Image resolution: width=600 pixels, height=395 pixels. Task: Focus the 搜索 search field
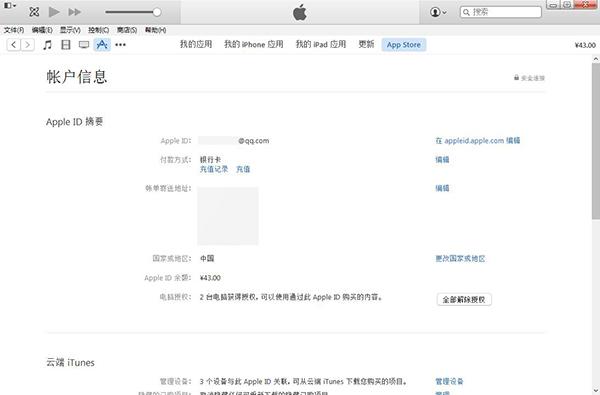click(x=501, y=12)
